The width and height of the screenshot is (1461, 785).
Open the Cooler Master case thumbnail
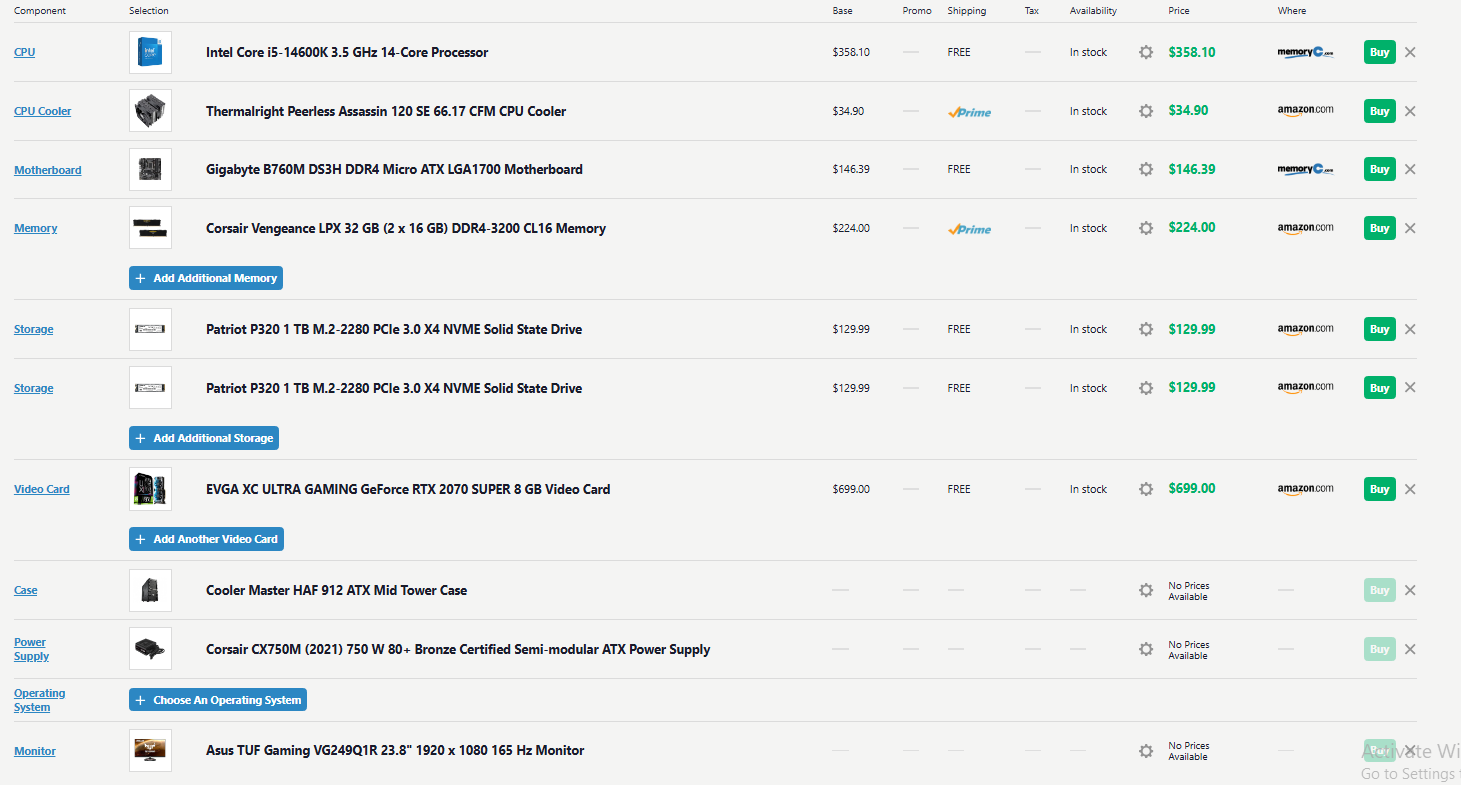150,590
